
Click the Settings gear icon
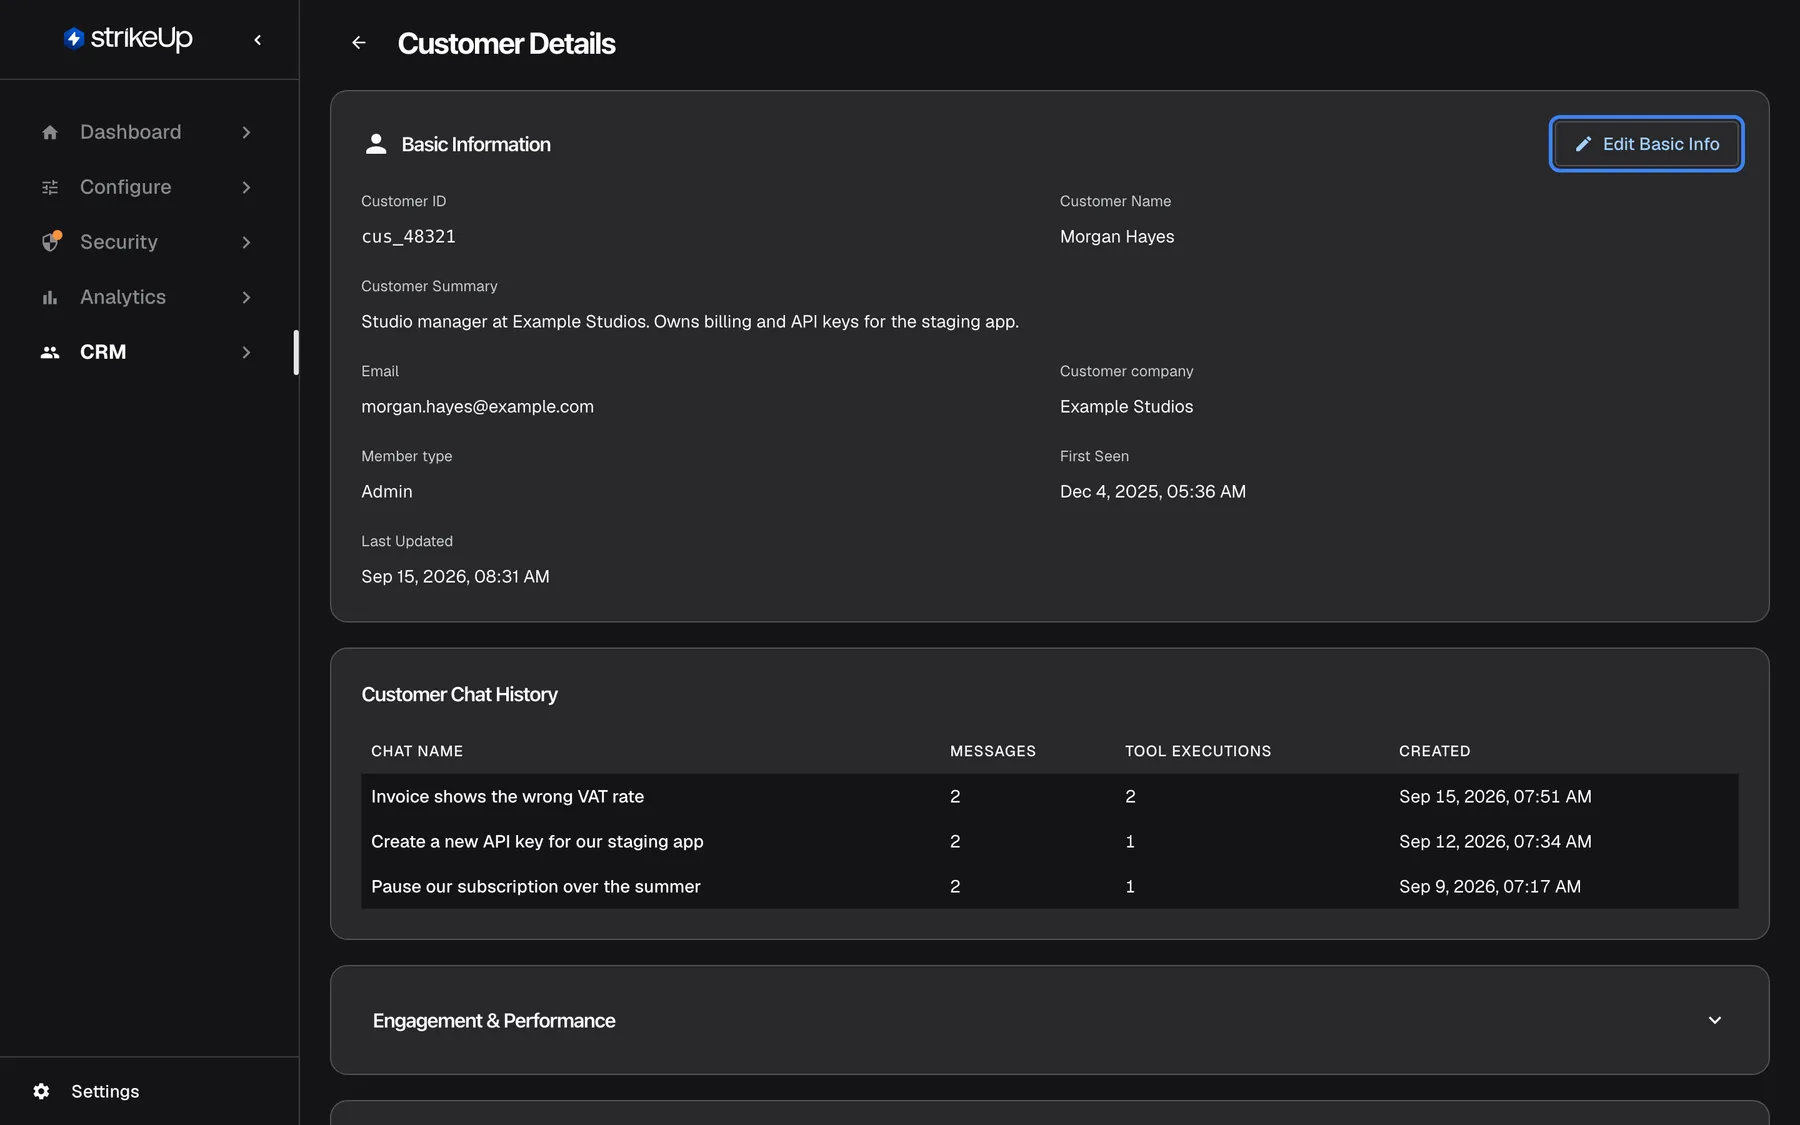pos(41,1091)
